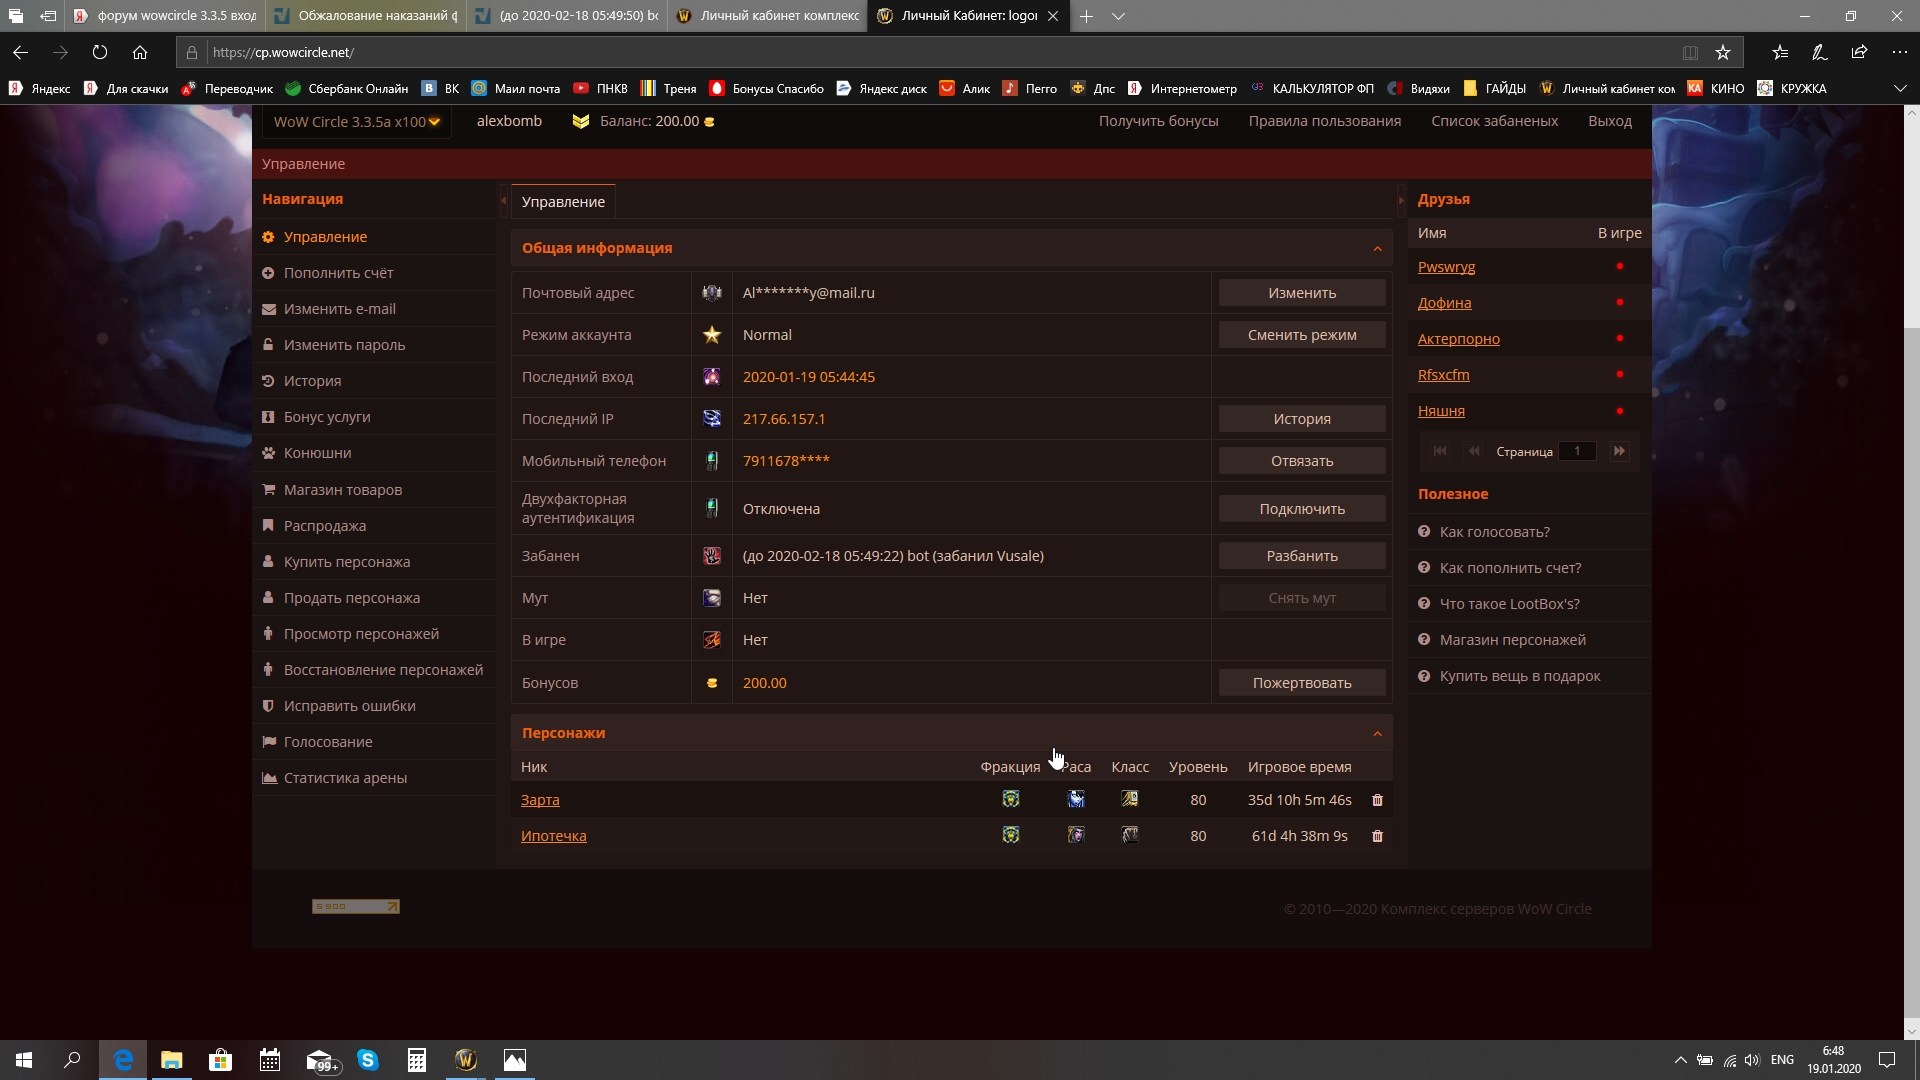Open Skype from the taskbar
The height and width of the screenshot is (1080, 1920).
(x=368, y=1060)
